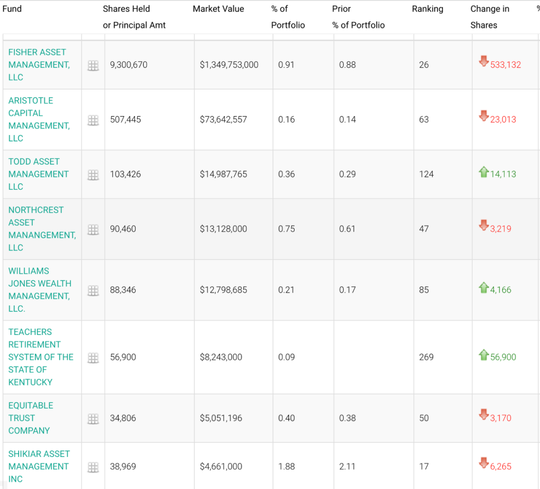Open grid icon for Williams Jones Wealth row
Image resolution: width=540 pixels, height=489 pixels.
(x=93, y=291)
